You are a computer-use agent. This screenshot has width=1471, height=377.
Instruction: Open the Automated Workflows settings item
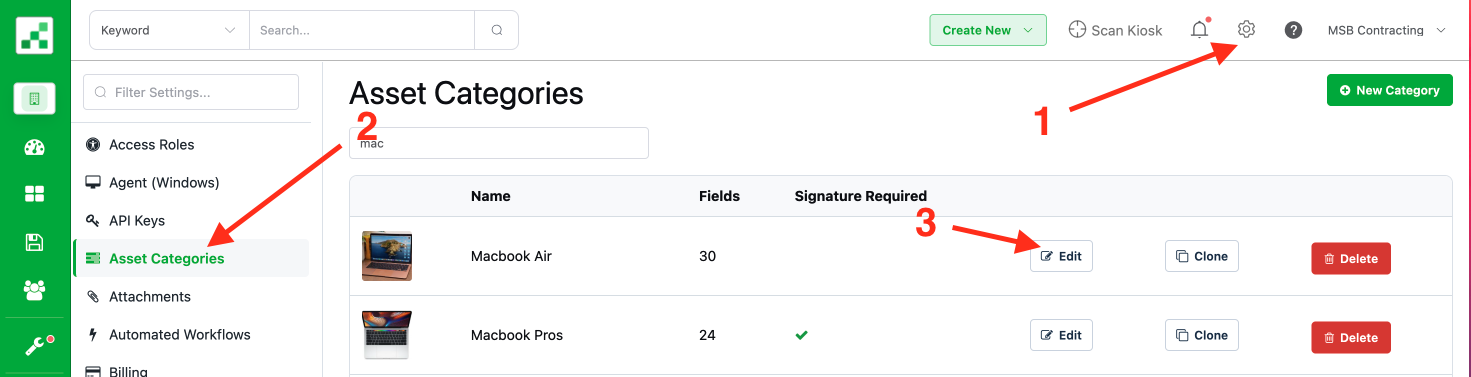pyautogui.click(x=180, y=334)
